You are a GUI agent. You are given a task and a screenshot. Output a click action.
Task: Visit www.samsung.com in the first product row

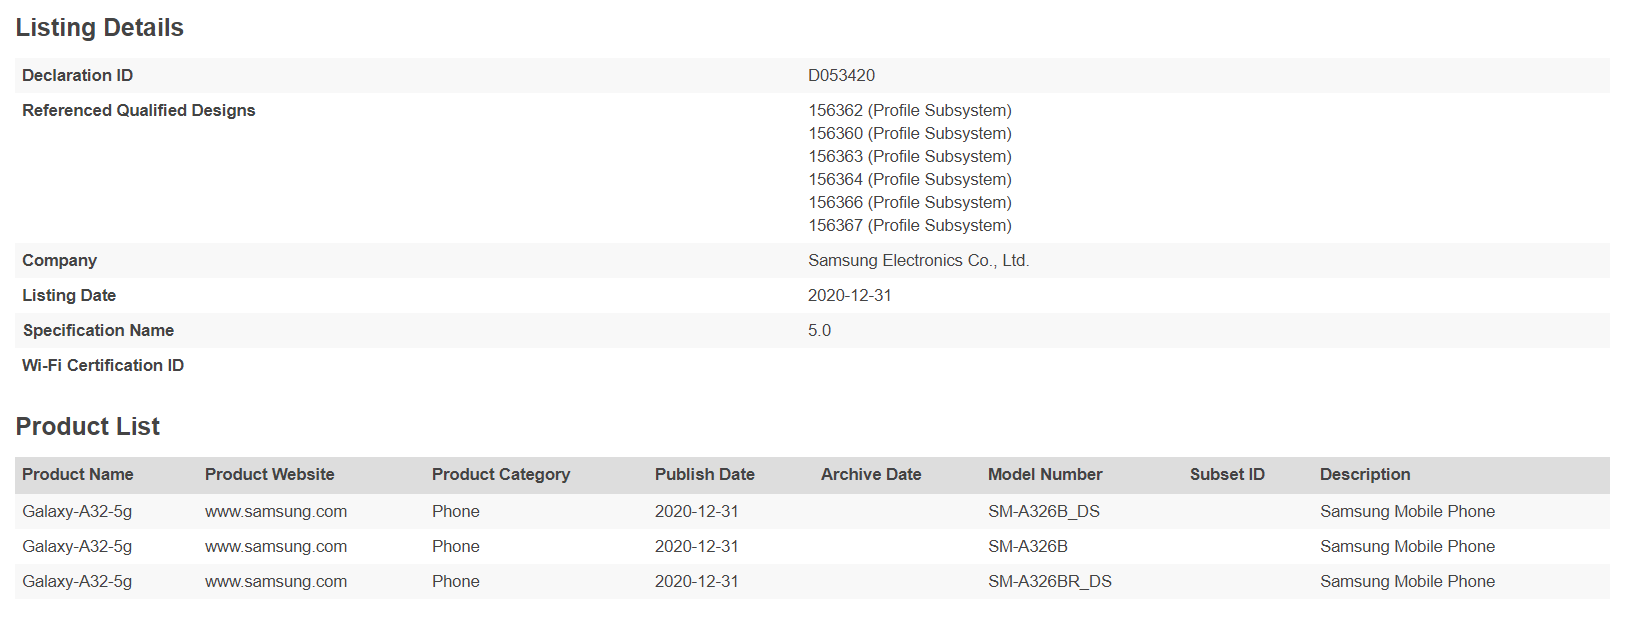(x=276, y=511)
